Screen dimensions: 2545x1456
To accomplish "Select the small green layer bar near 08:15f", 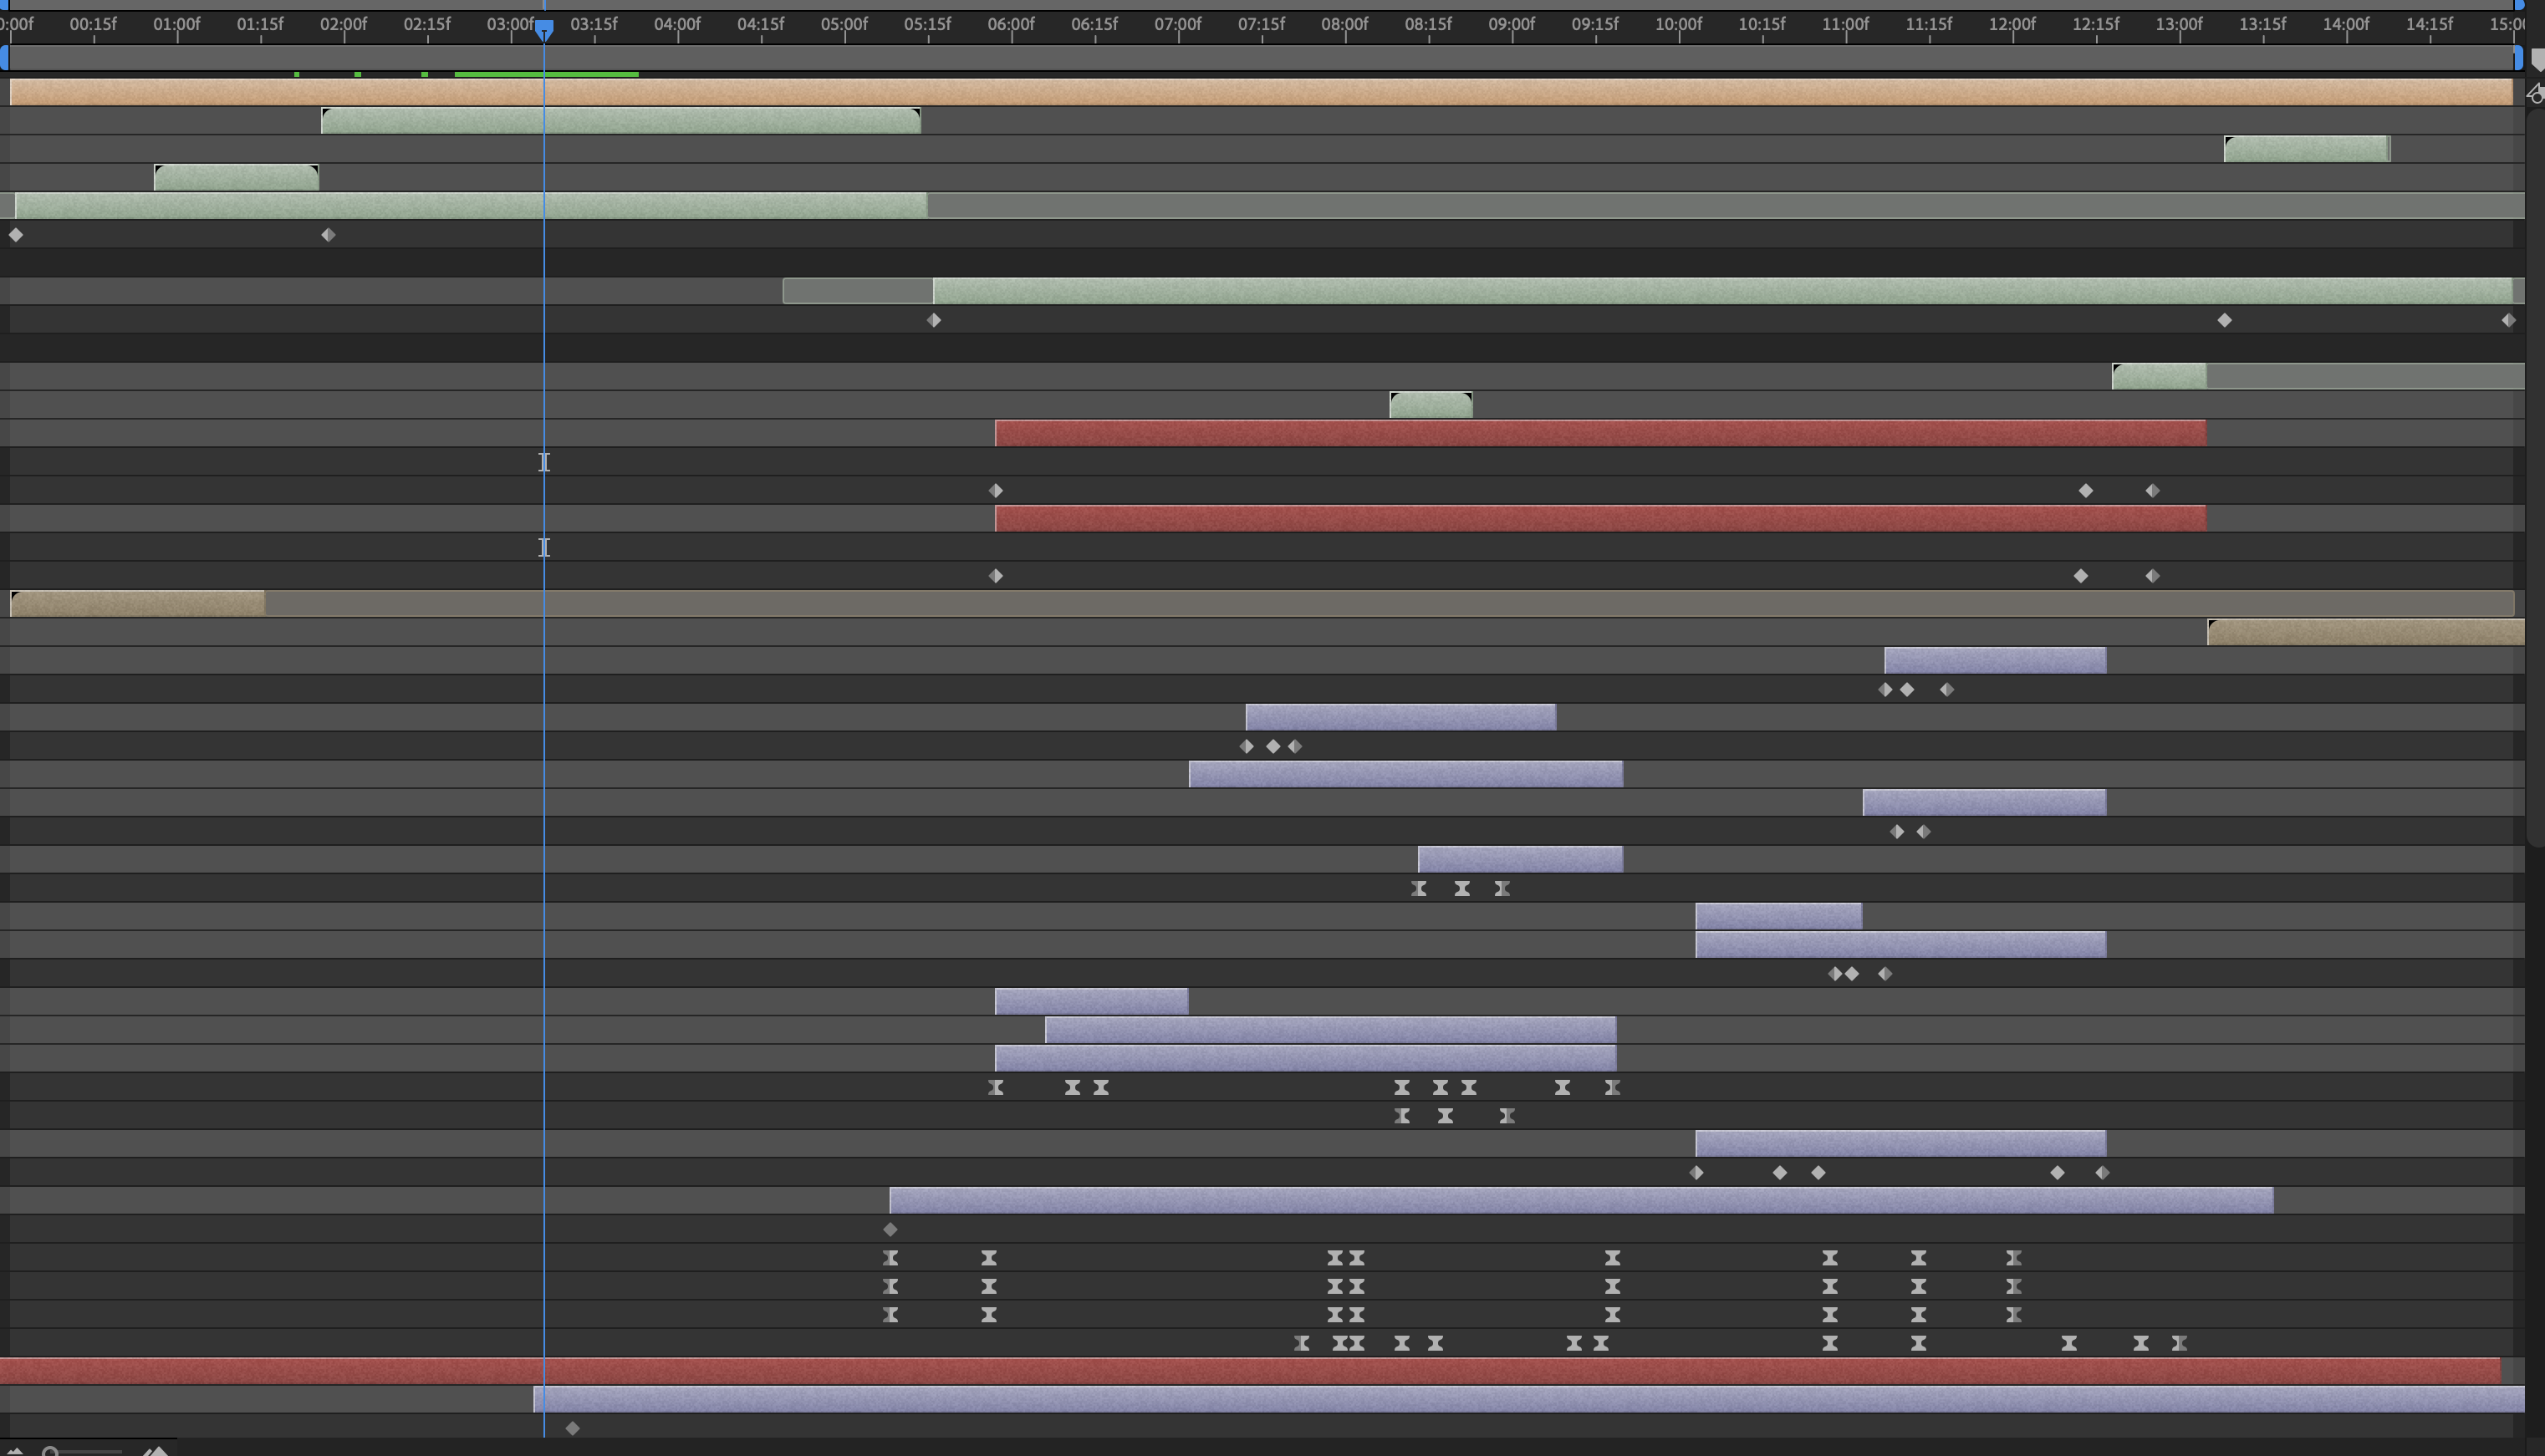I will 1430,405.
